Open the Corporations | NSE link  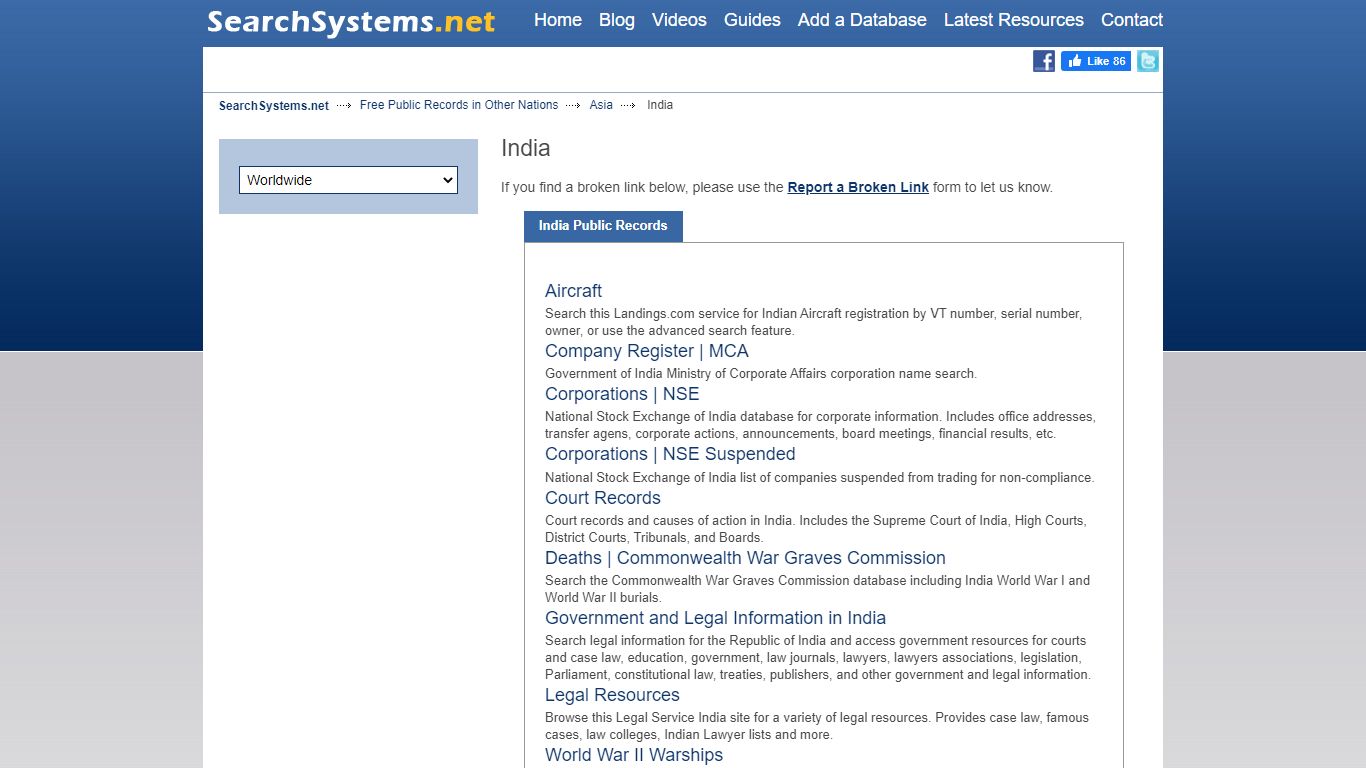[622, 394]
